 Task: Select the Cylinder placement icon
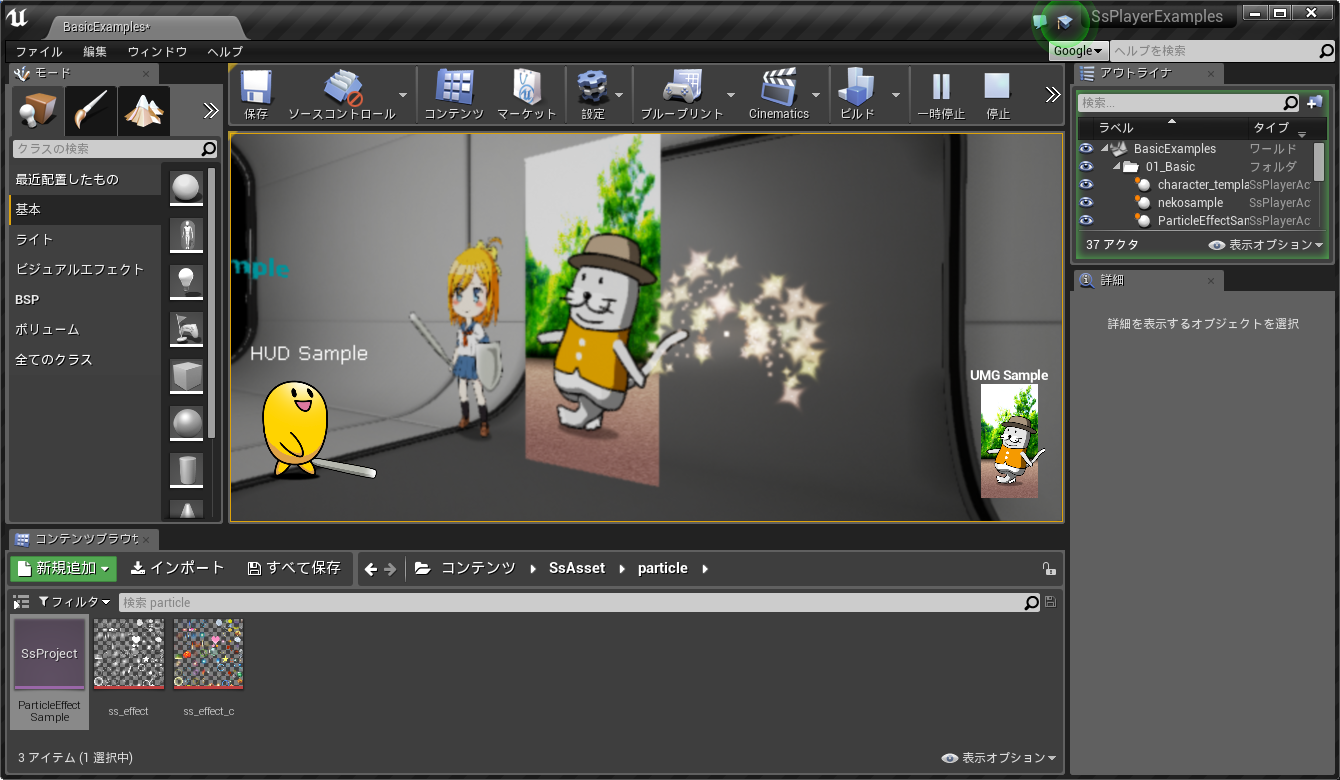pyautogui.click(x=187, y=470)
